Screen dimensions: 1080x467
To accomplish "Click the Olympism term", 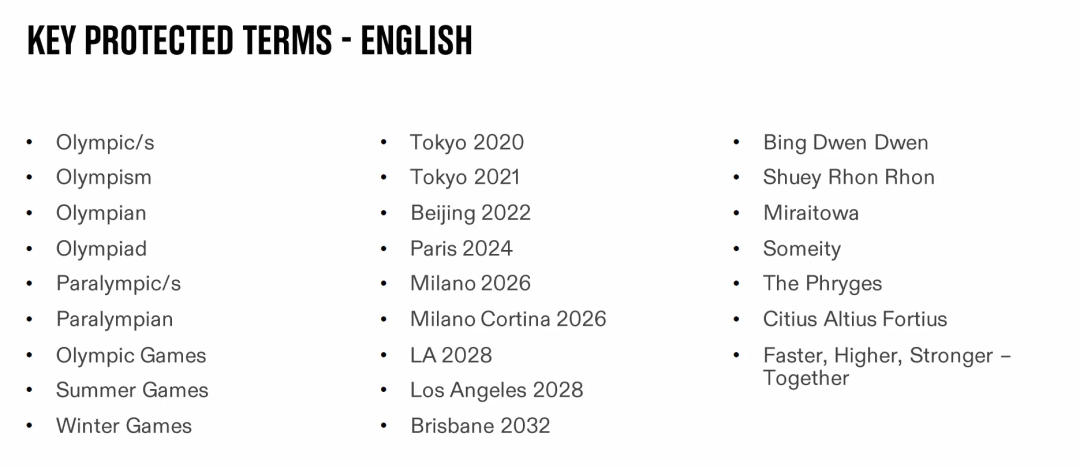I will [104, 178].
